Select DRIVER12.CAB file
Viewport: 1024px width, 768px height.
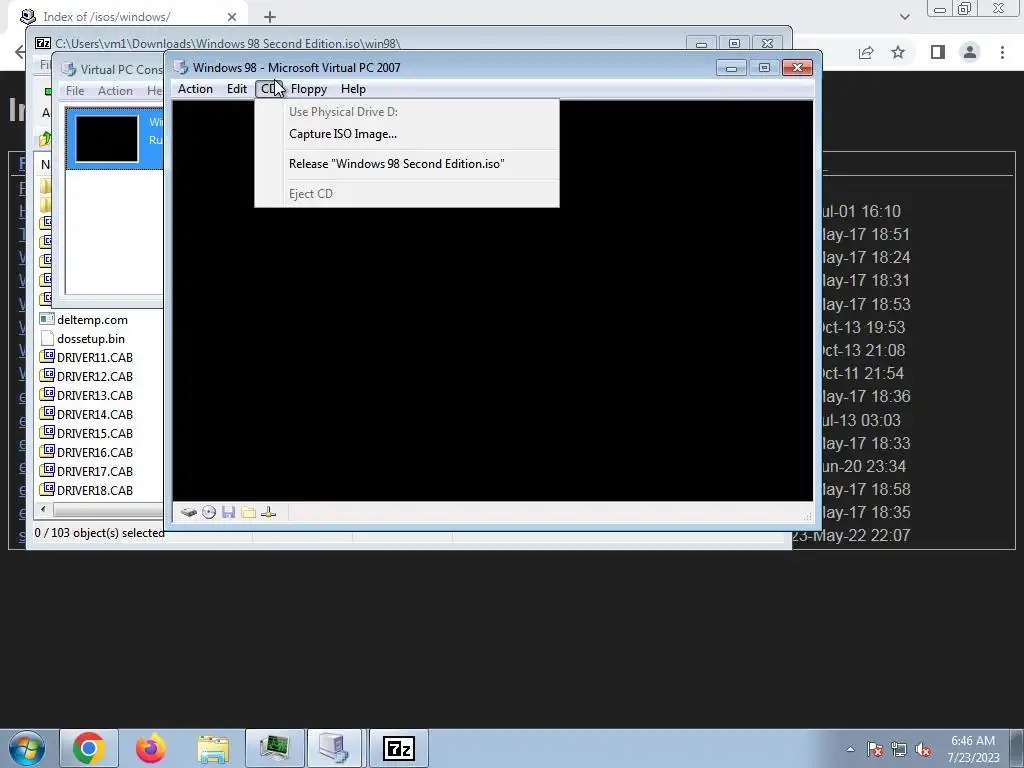(95, 377)
